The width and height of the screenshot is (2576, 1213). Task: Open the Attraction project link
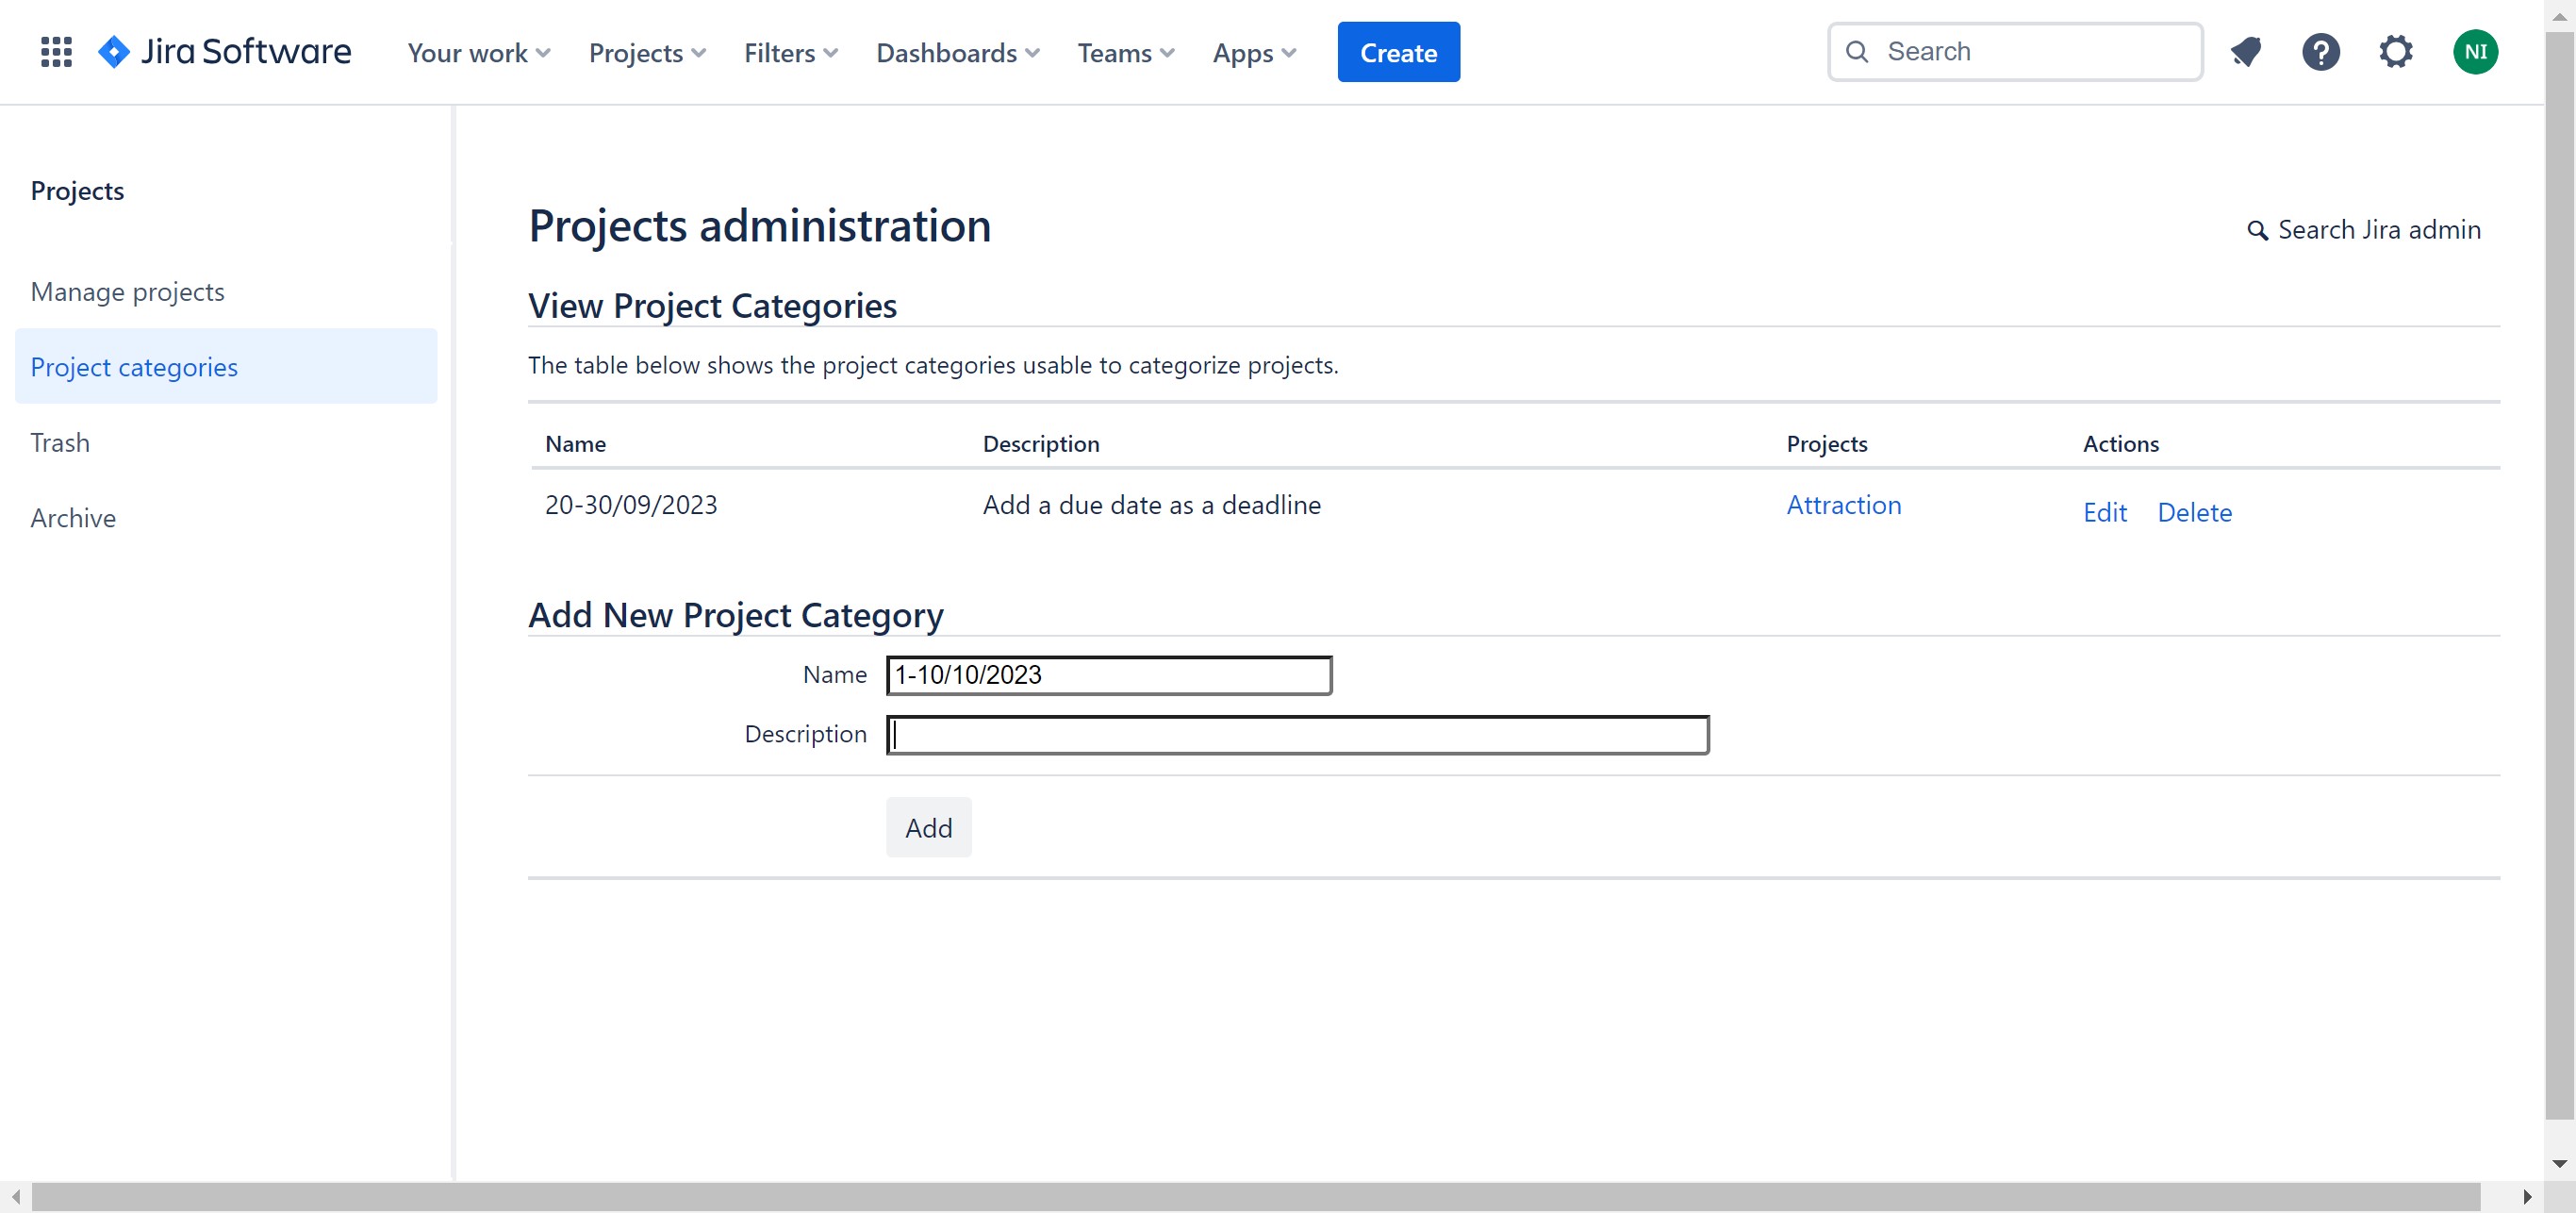click(1843, 505)
